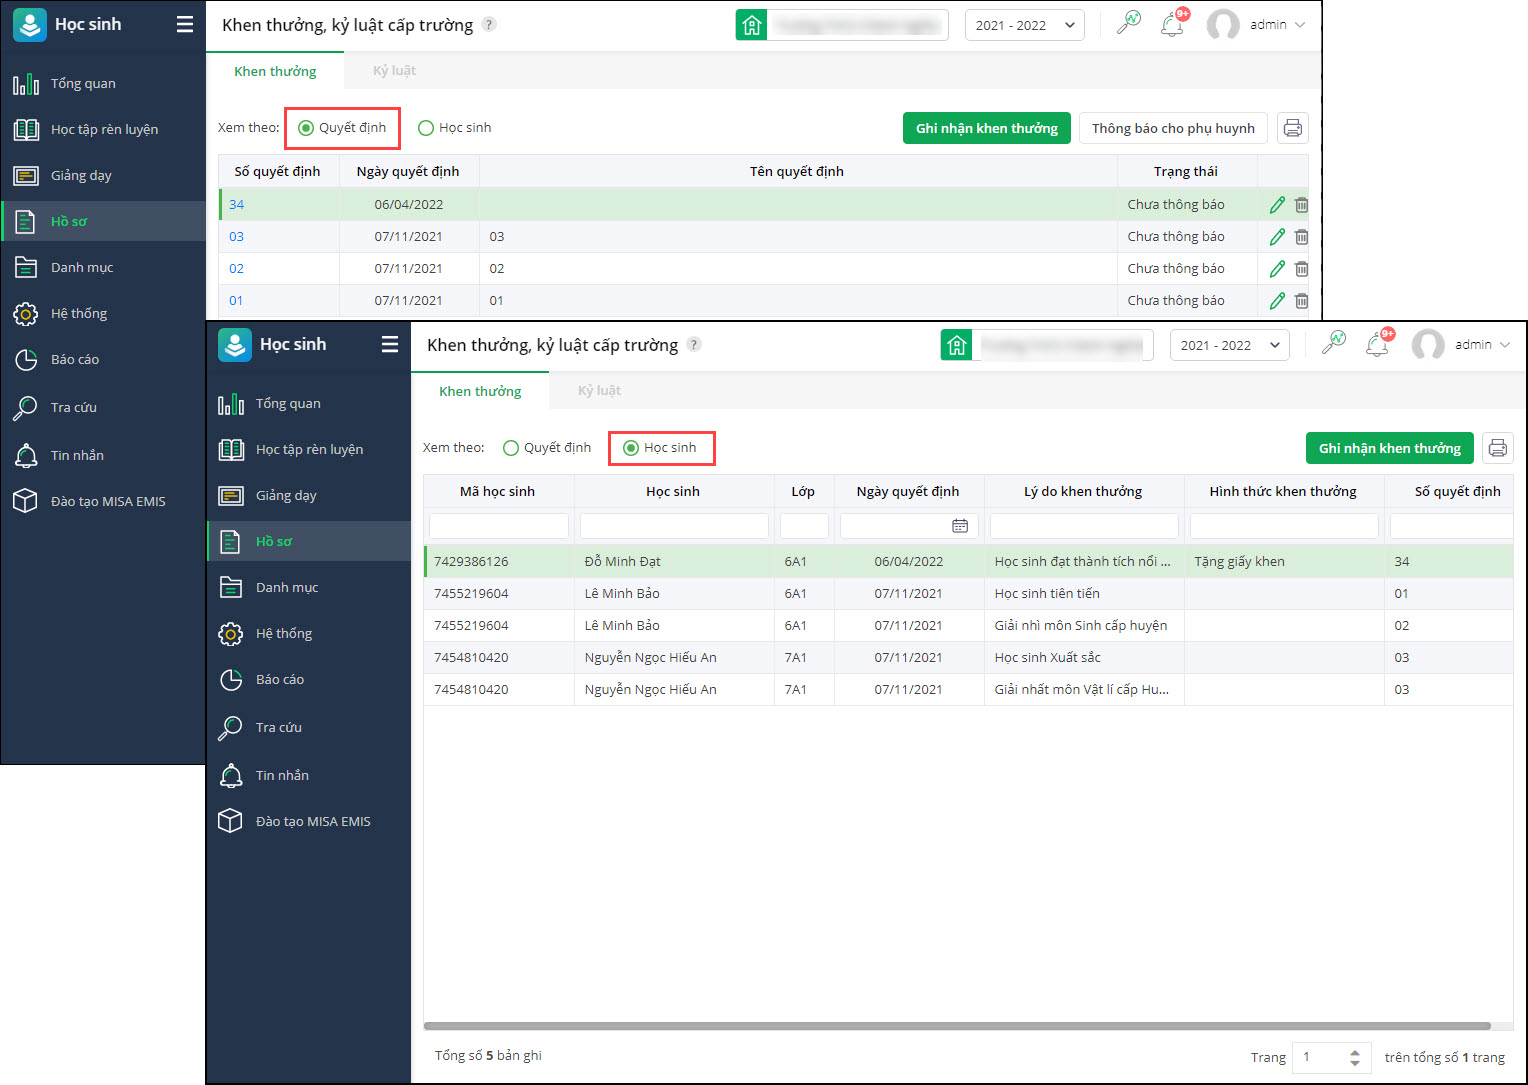This screenshot has height=1085, width=1528.
Task: Click the green home icon in the top header
Action: 752,25
